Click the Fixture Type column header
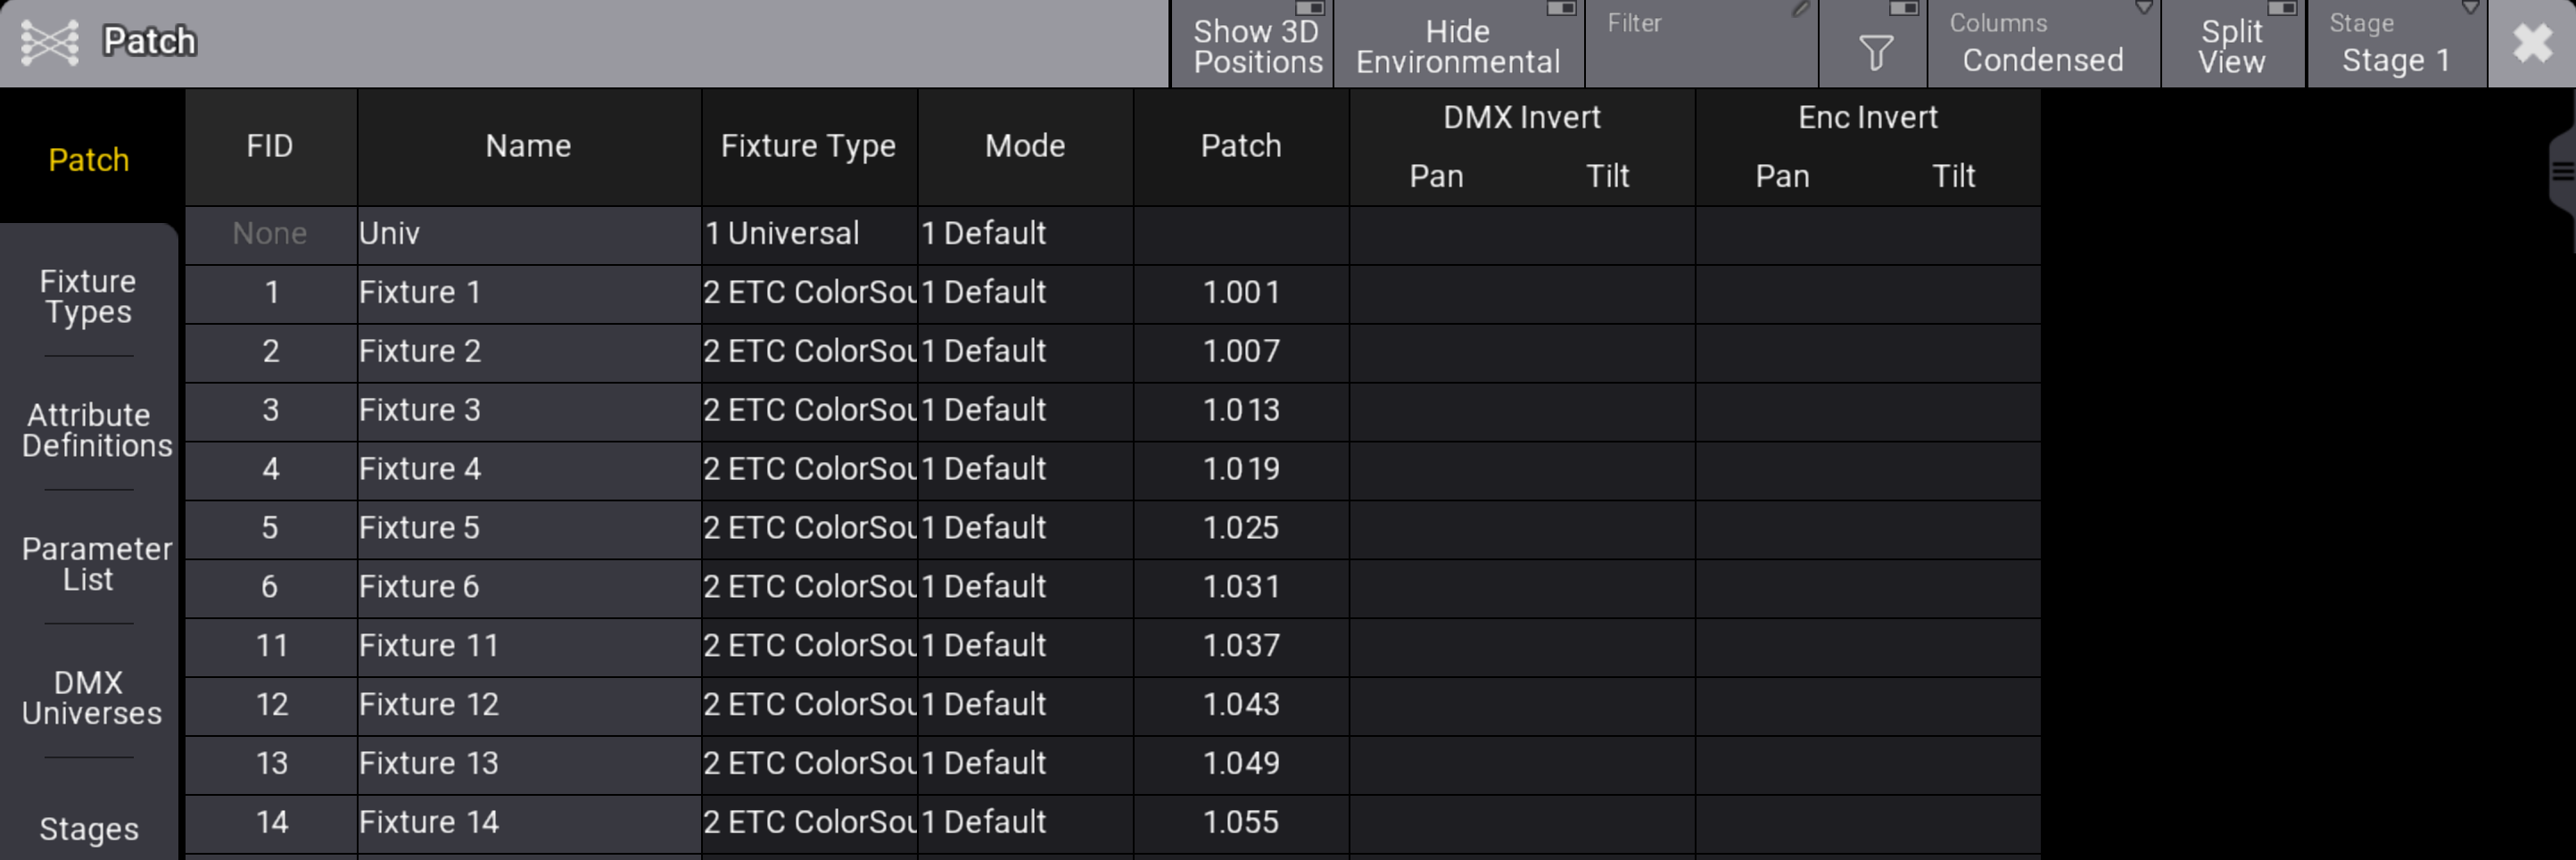 point(808,146)
